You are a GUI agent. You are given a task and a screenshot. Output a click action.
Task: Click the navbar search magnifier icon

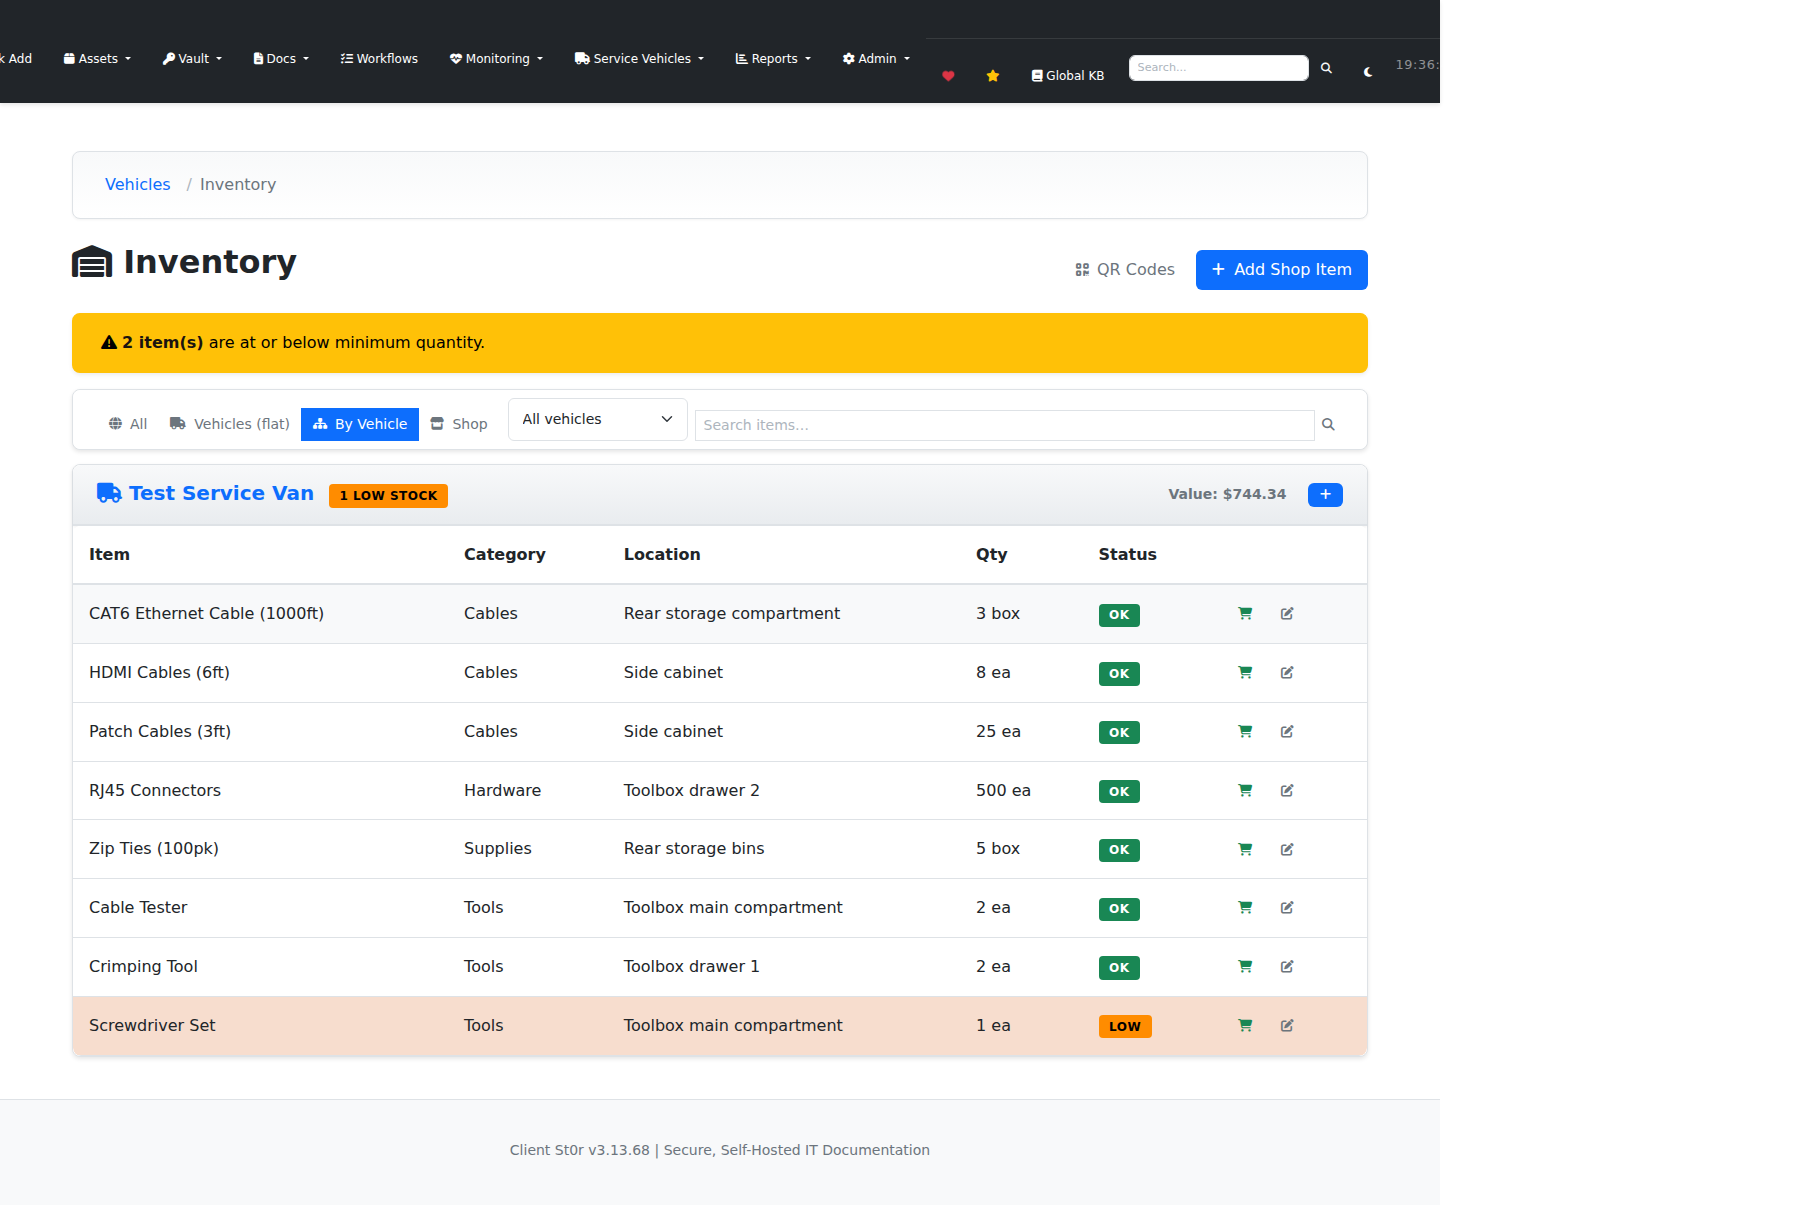click(x=1326, y=68)
